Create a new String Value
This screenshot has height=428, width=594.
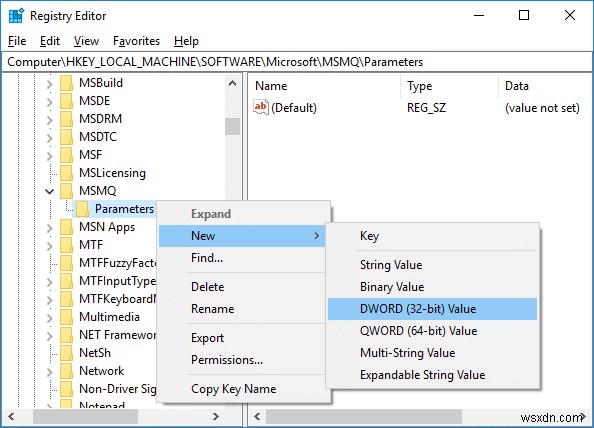click(x=432, y=265)
